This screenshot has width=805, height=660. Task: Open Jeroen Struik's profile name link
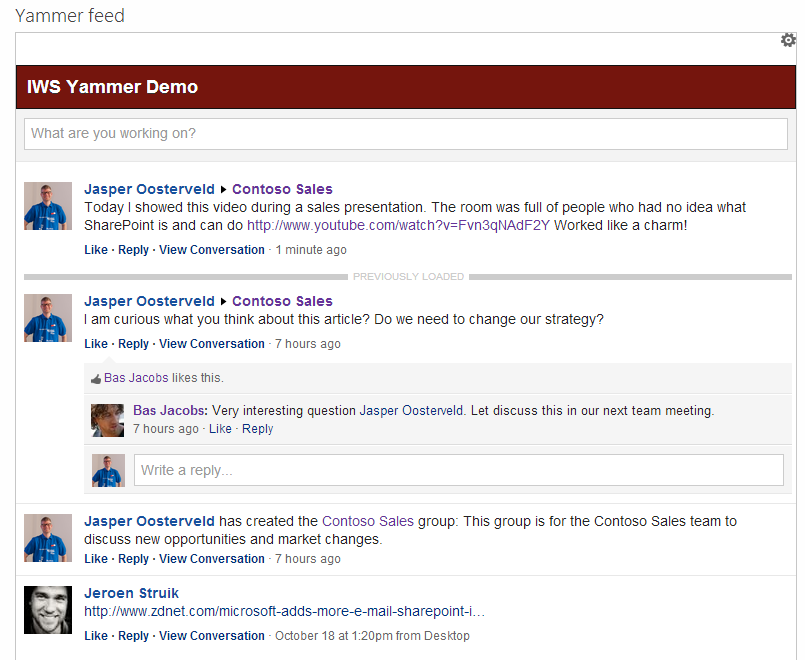click(131, 593)
